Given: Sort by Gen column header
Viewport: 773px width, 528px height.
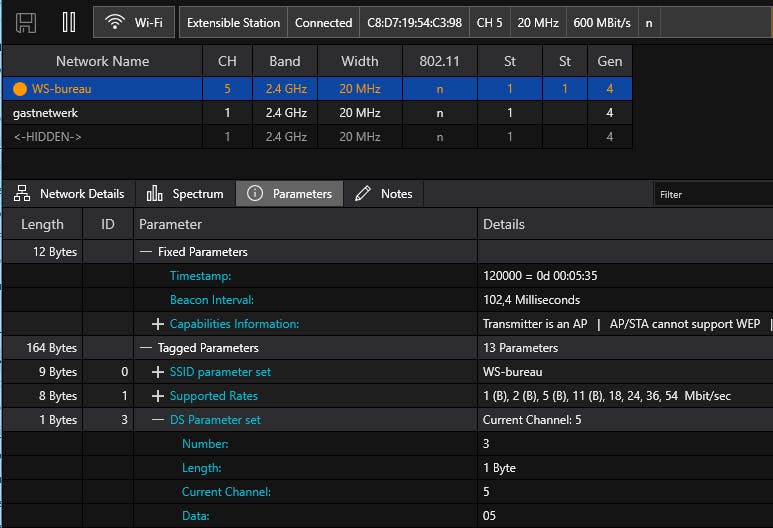Looking at the screenshot, I should 610,61.
